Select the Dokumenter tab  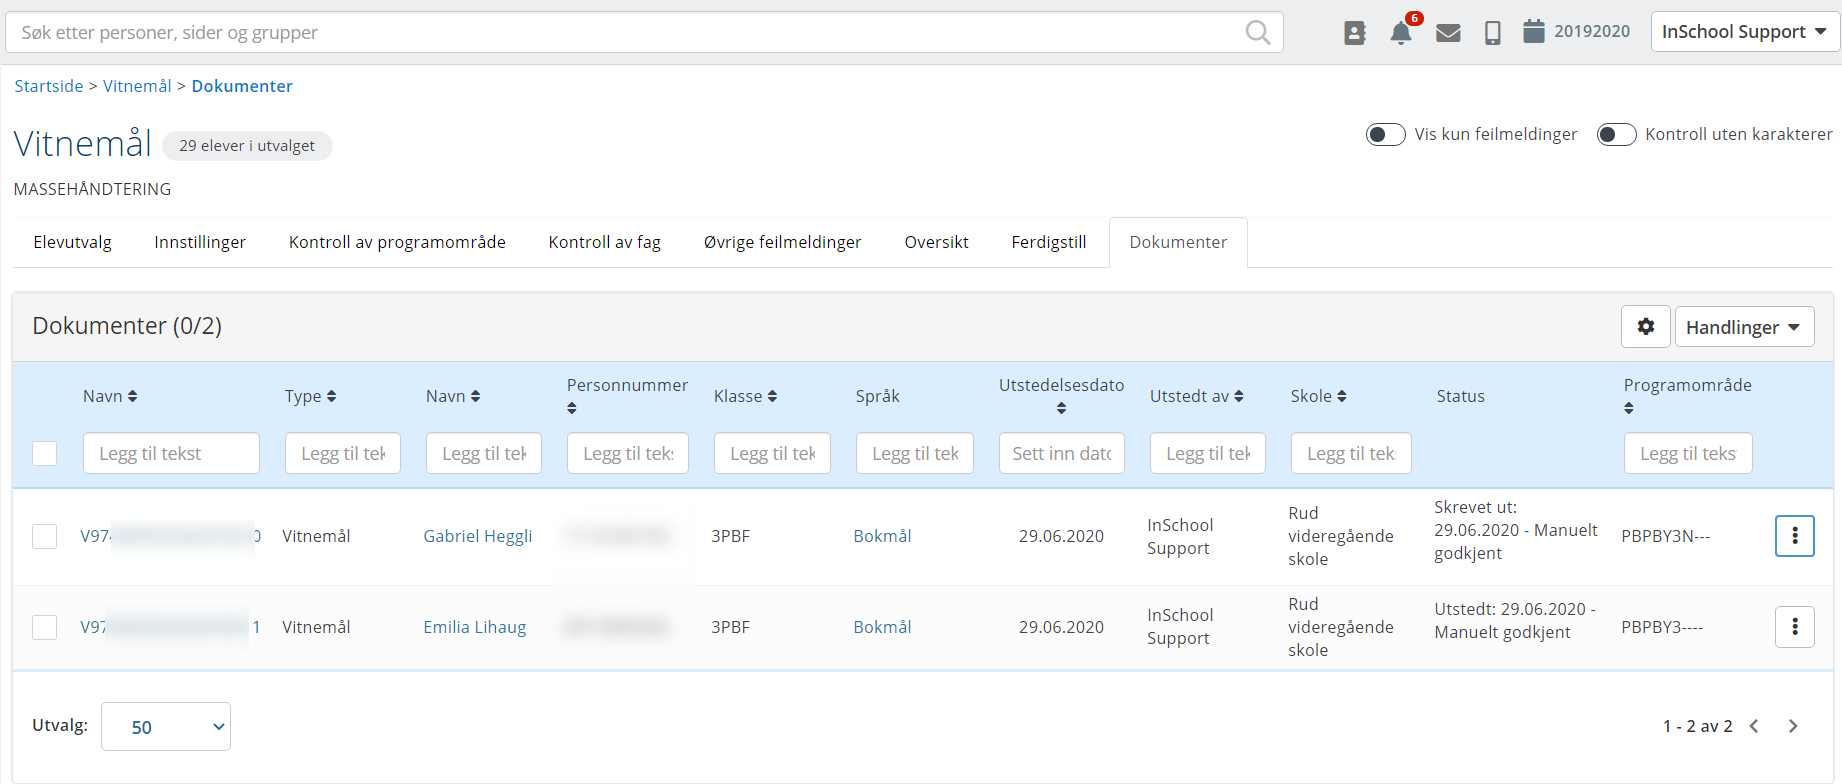point(1178,242)
